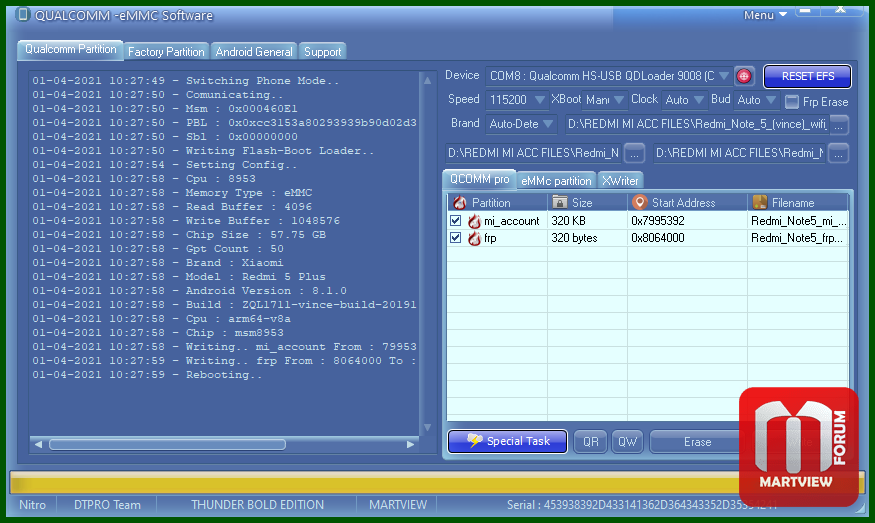Click the RESET EFS button

pyautogui.click(x=807, y=76)
